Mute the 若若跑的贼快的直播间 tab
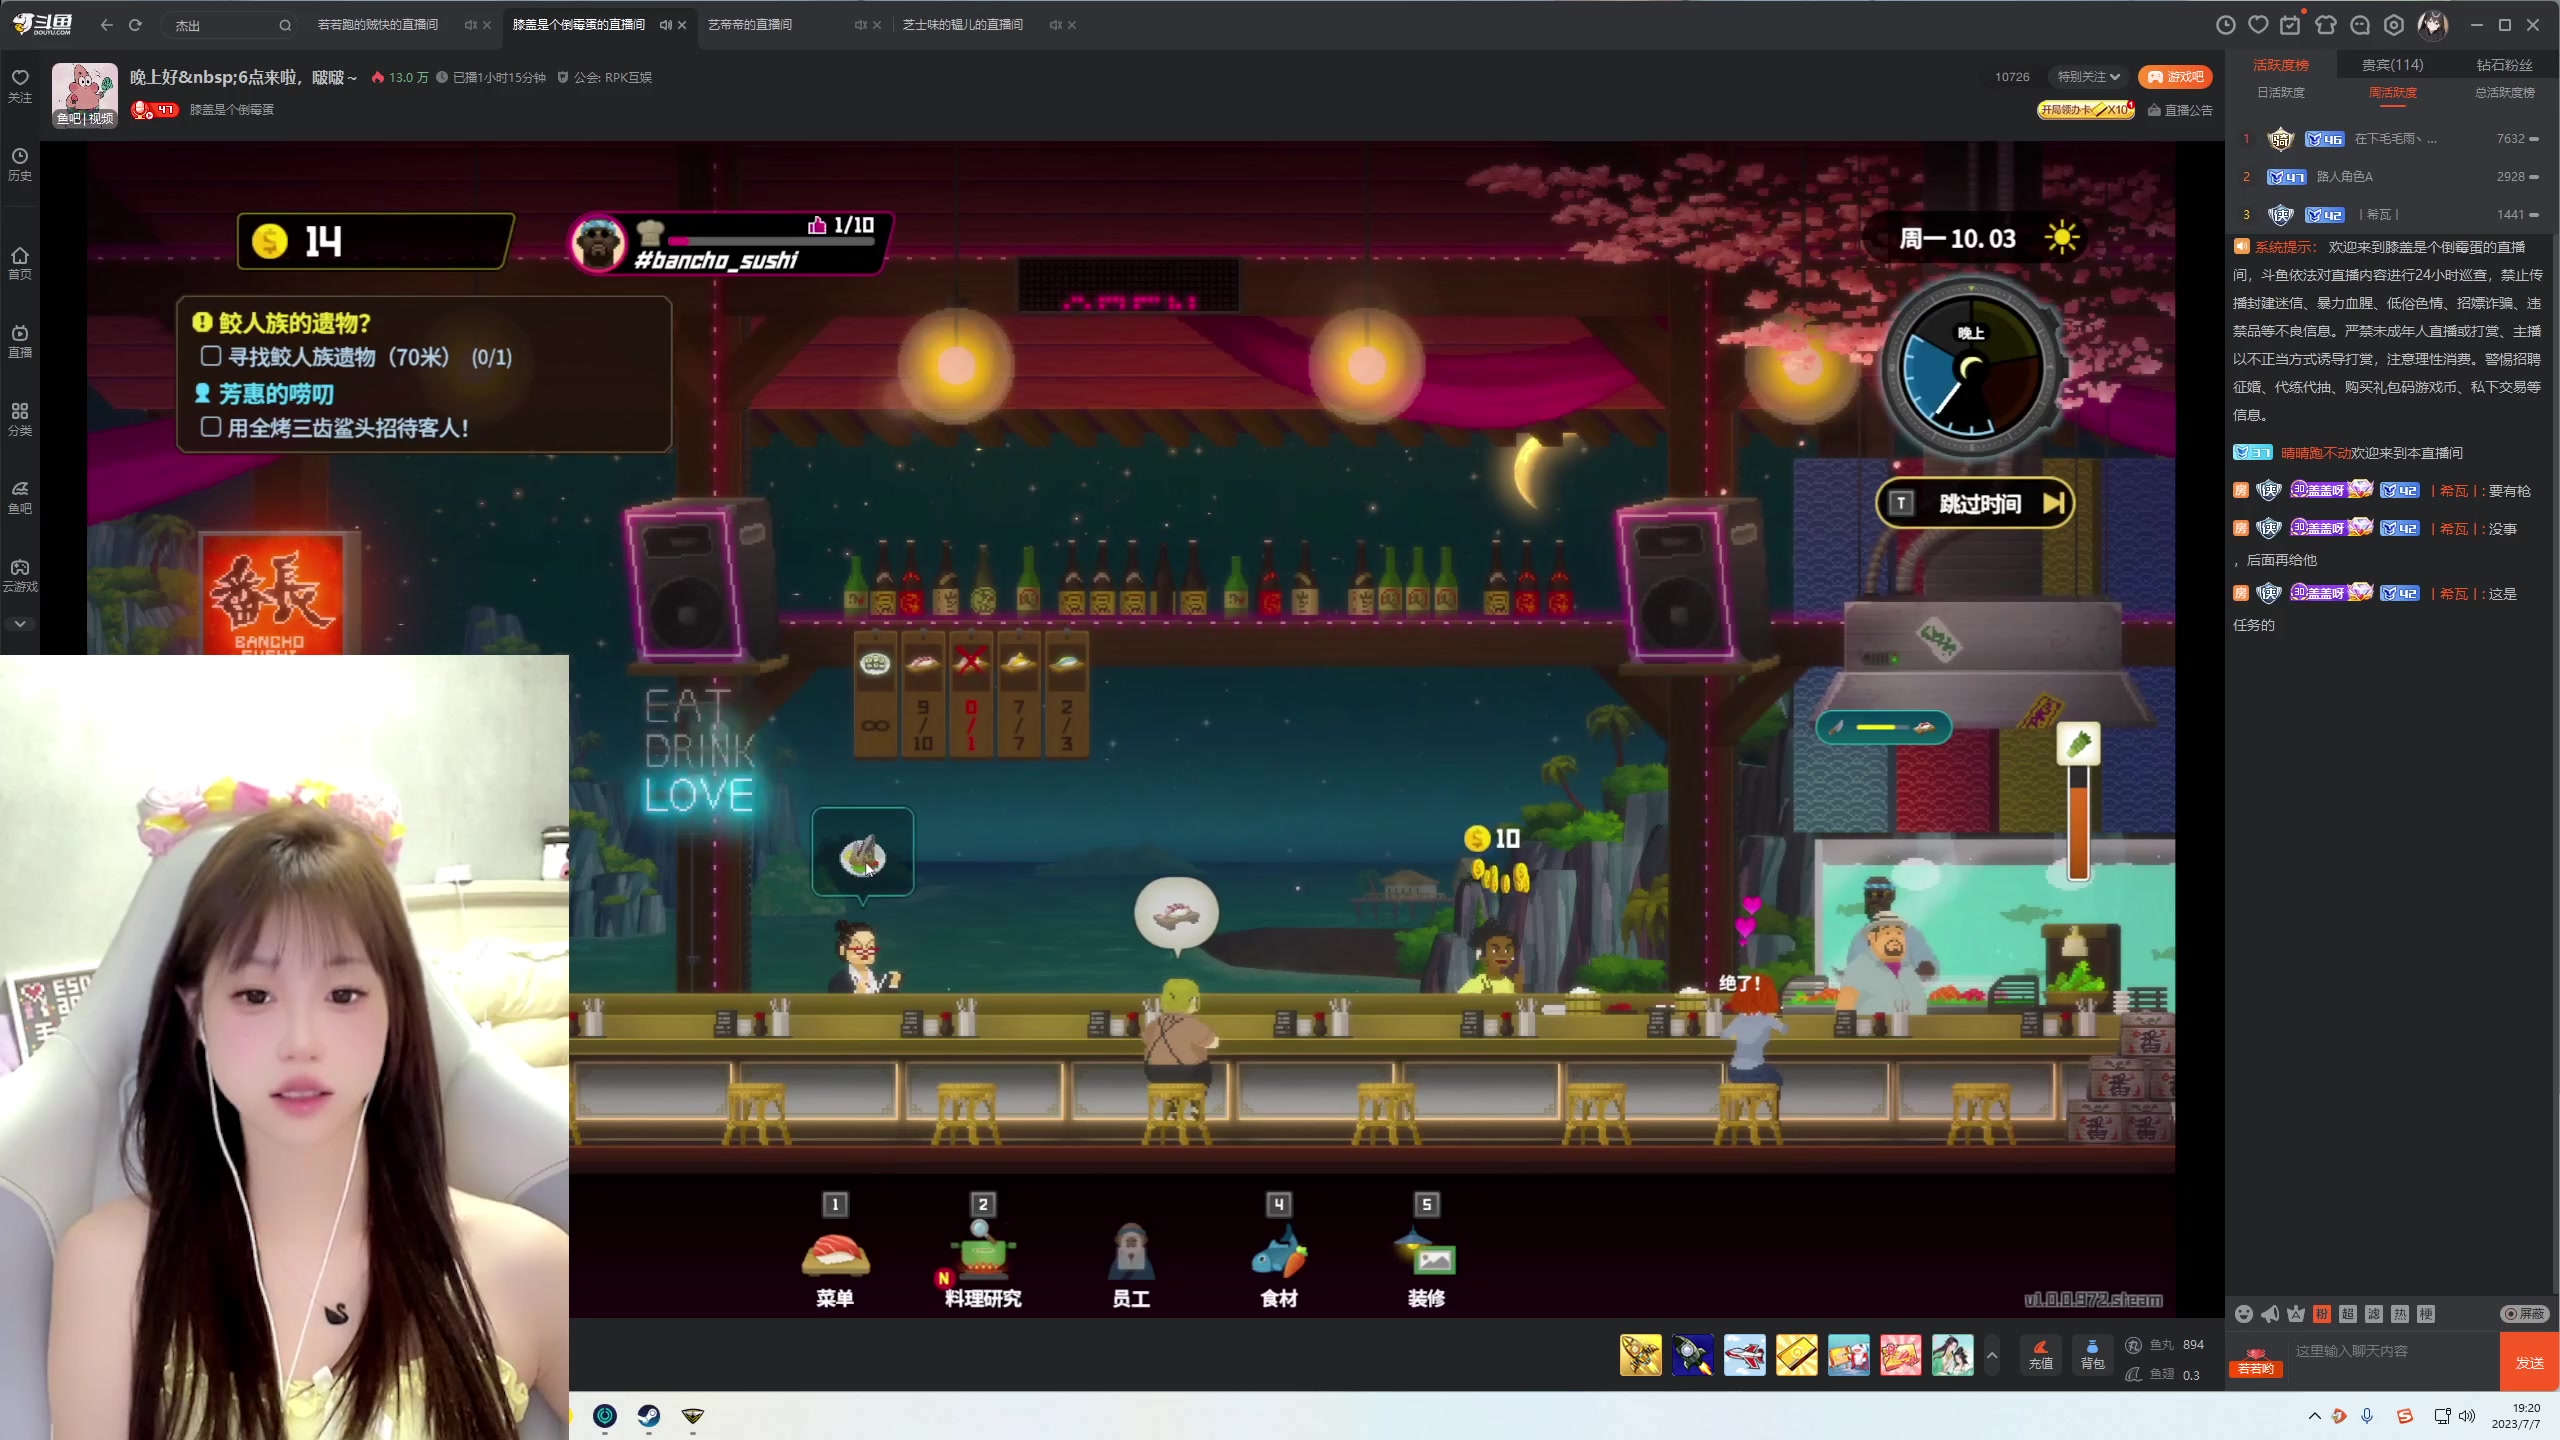The image size is (2560, 1440). [470, 25]
